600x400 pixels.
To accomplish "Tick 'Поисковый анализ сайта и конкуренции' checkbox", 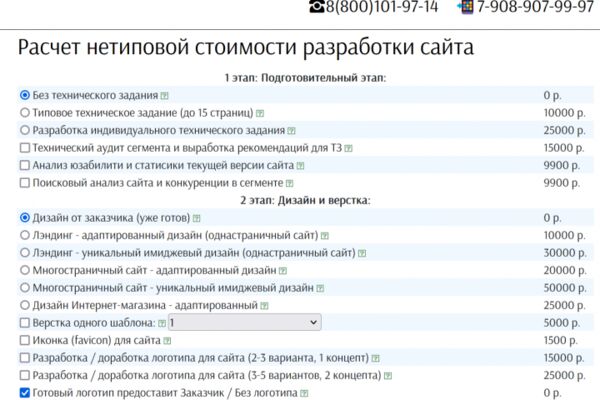I will point(25,183).
